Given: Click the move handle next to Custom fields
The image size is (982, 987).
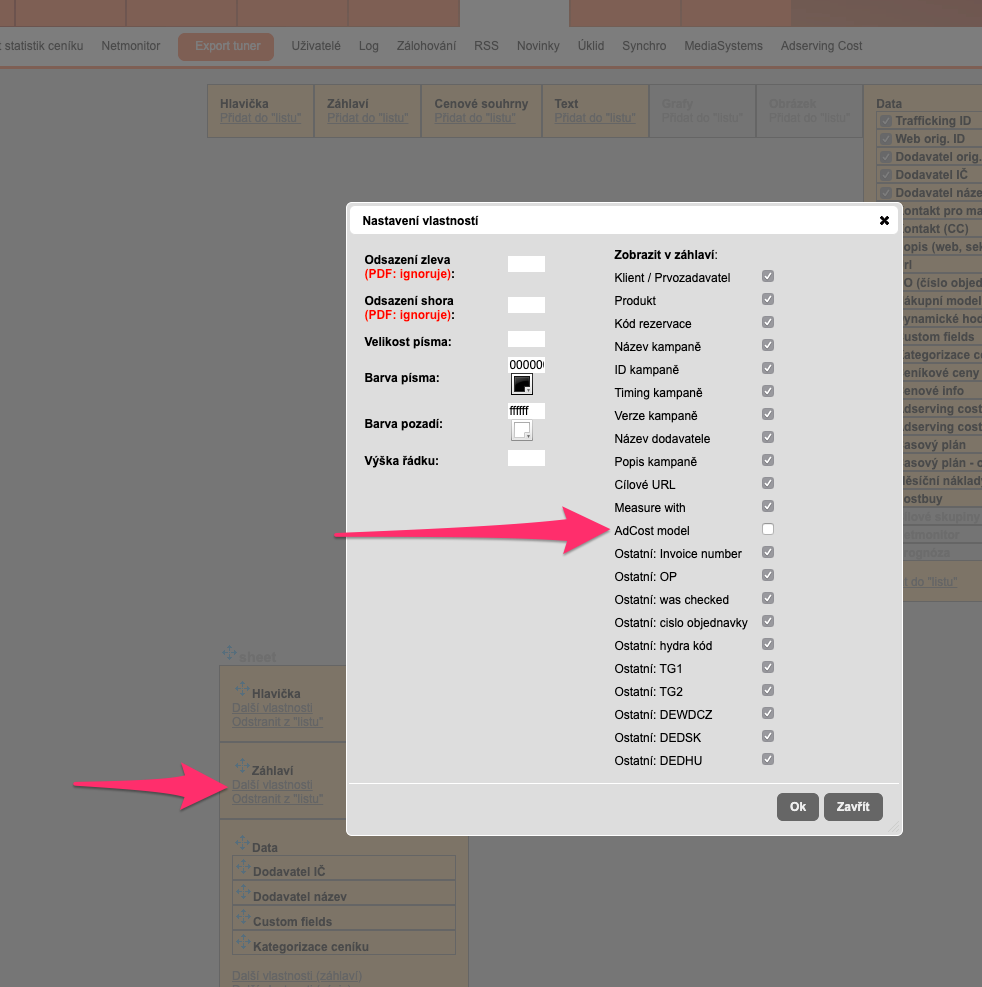Looking at the screenshot, I should click(242, 917).
